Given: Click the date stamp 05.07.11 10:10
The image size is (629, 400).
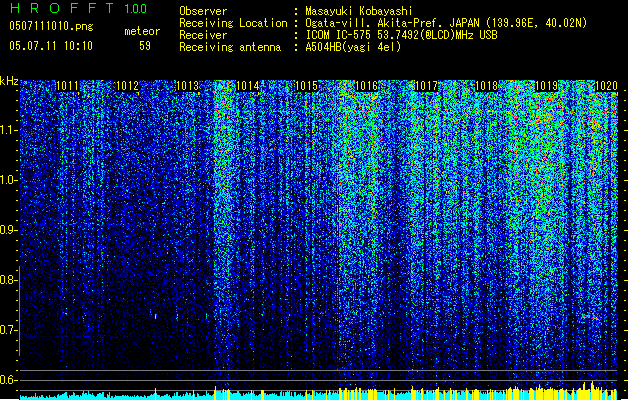Looking at the screenshot, I should [51, 46].
